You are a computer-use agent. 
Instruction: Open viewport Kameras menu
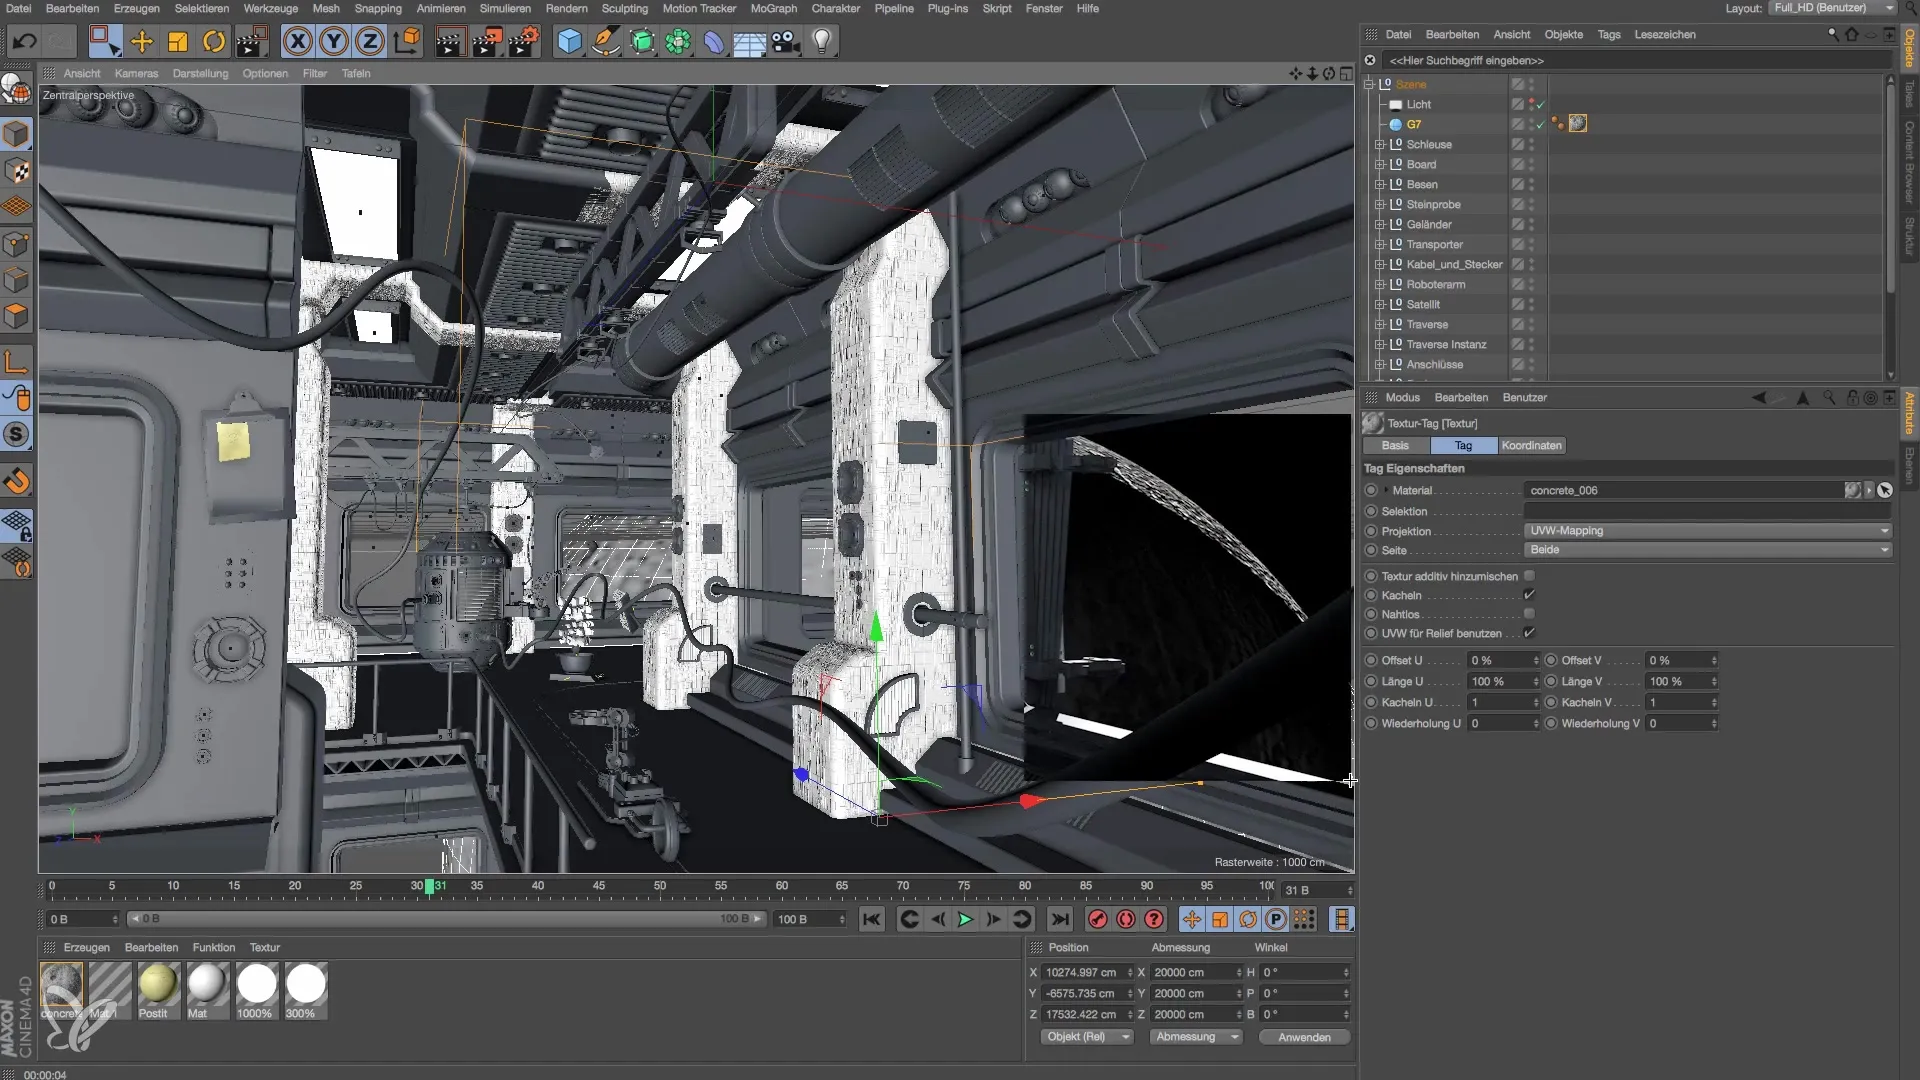click(136, 73)
